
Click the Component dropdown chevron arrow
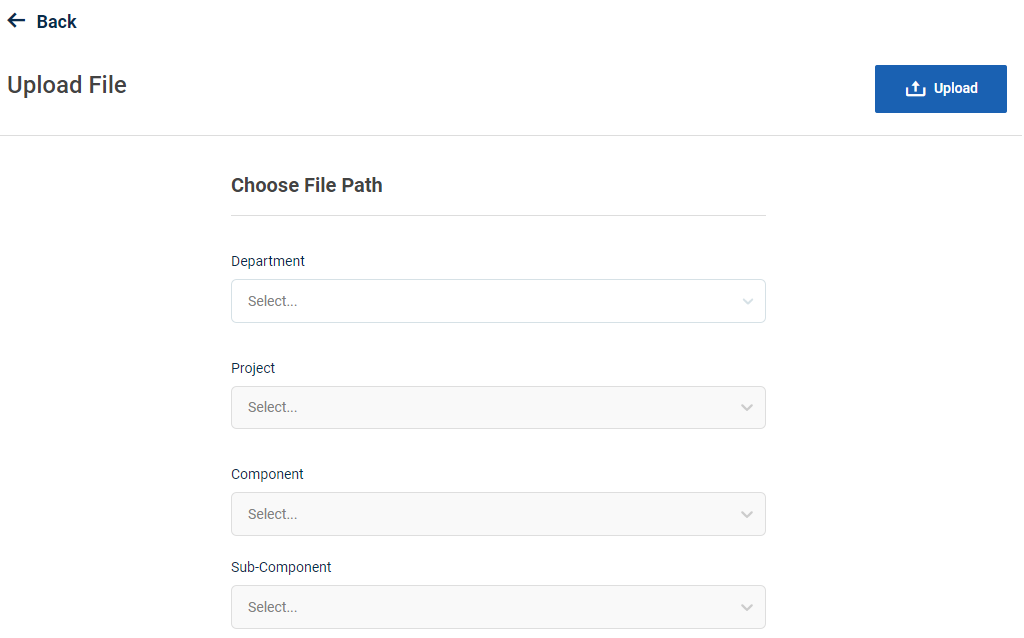(747, 514)
